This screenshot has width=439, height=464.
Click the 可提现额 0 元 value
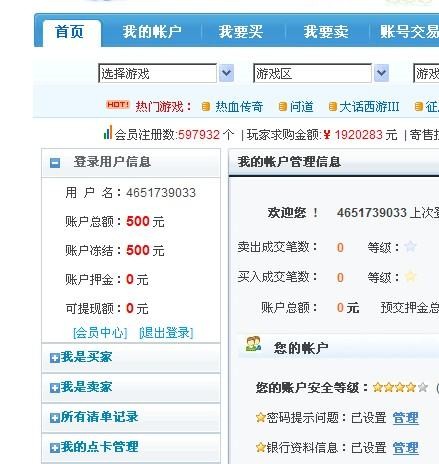click(x=137, y=308)
